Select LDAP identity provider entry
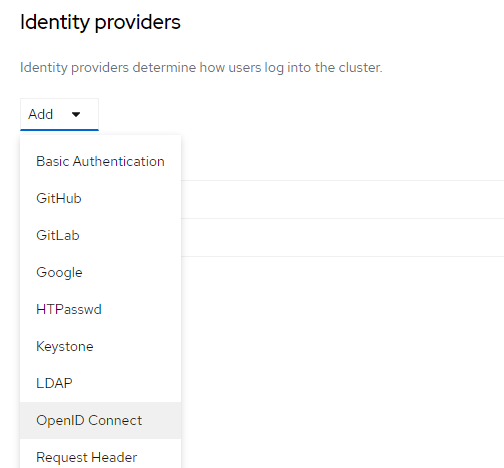The width and height of the screenshot is (504, 468). (100, 383)
